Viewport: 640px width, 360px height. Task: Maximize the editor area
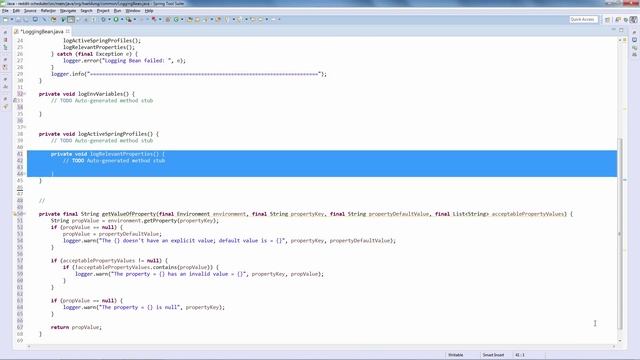point(621,30)
